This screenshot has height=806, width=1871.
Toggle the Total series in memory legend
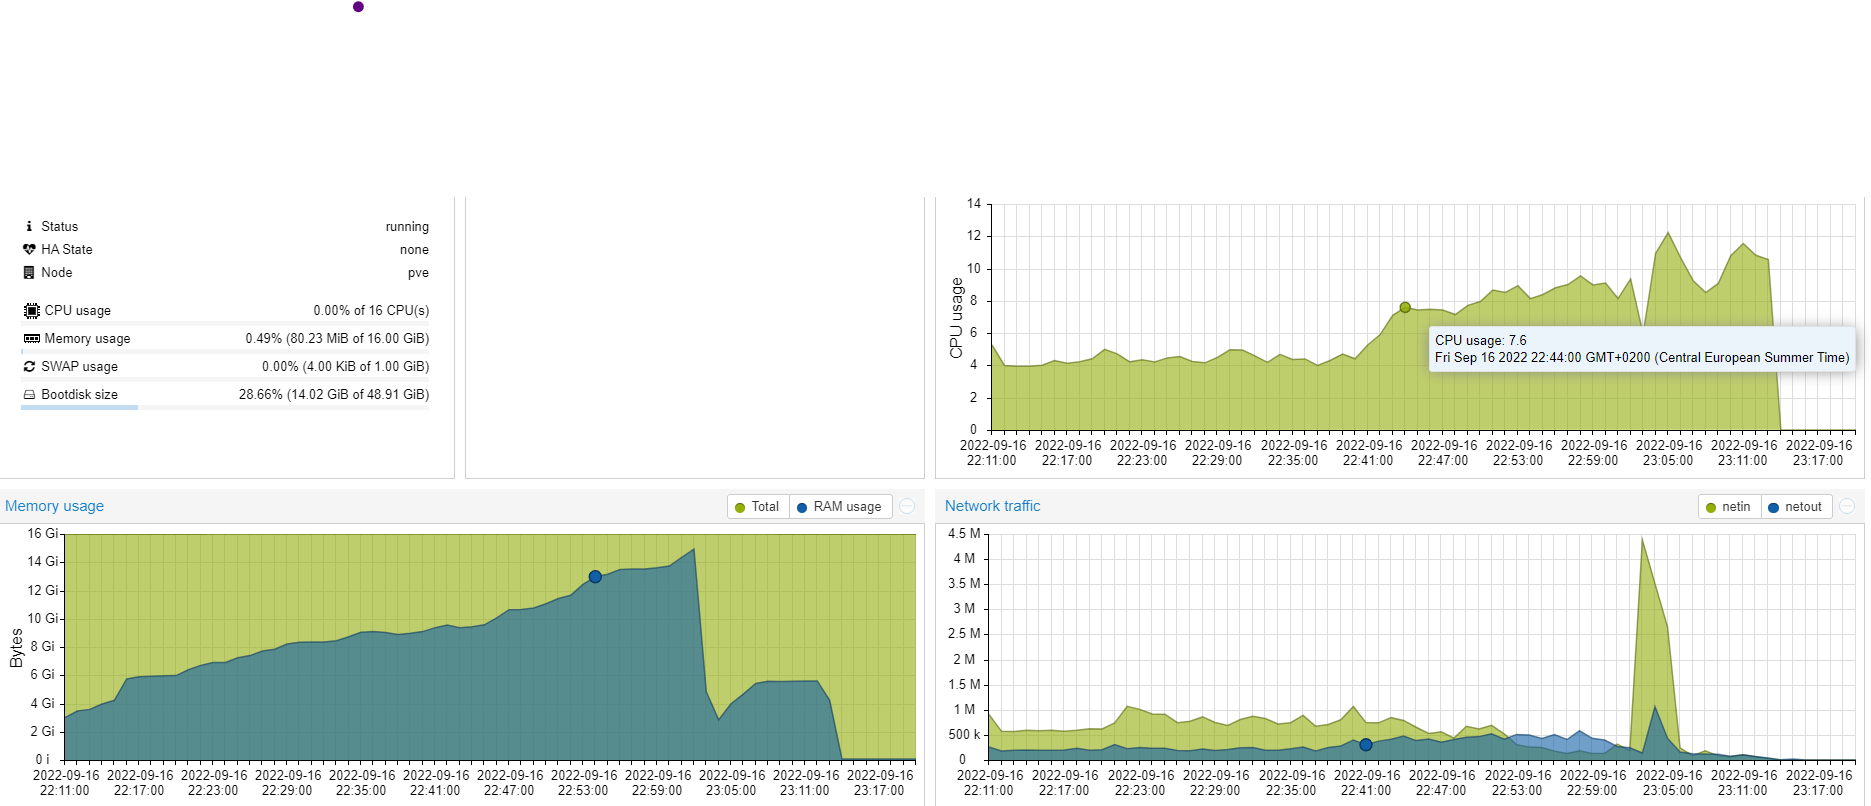(758, 507)
